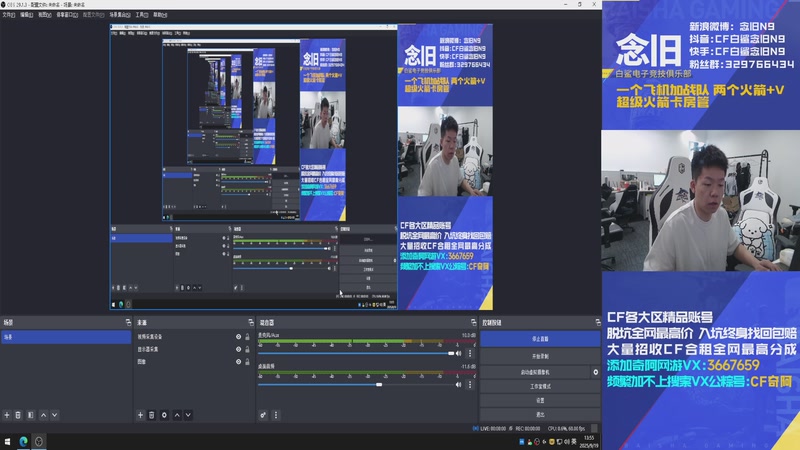
Task: Open the 编辑 (Edit) menu
Action: 27,15
